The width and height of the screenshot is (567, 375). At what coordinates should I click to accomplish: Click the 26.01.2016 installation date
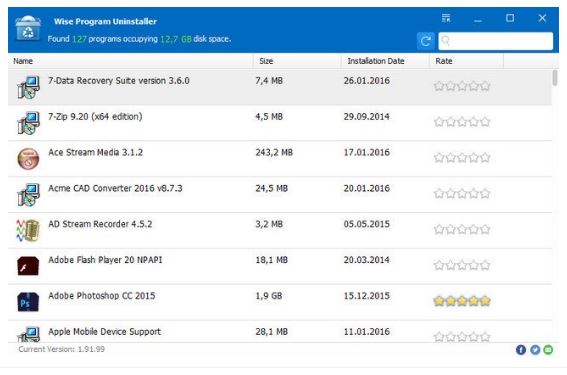point(367,81)
